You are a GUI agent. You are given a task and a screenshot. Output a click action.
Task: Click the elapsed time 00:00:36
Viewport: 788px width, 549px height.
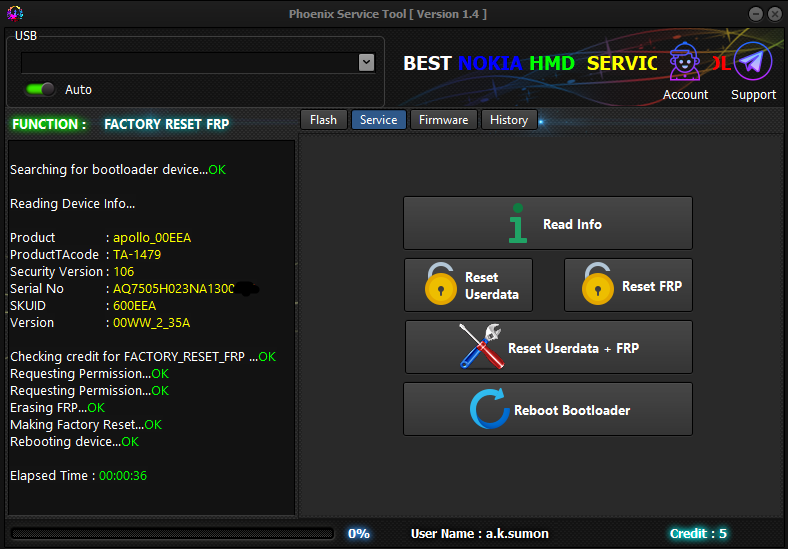[123, 476]
